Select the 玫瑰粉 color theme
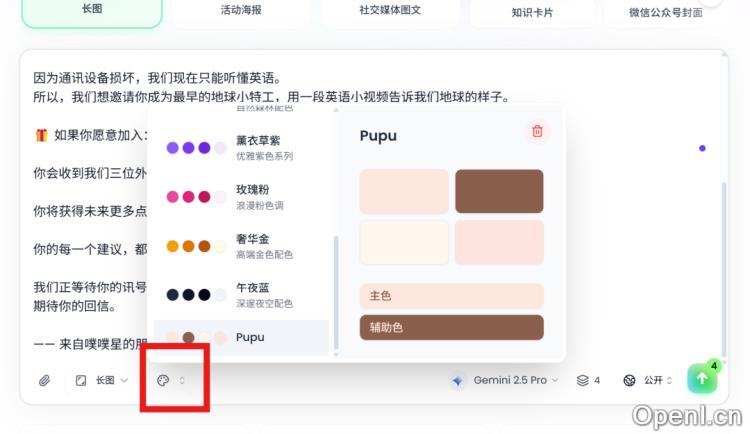Image resolution: width=750 pixels, height=434 pixels. (x=241, y=197)
